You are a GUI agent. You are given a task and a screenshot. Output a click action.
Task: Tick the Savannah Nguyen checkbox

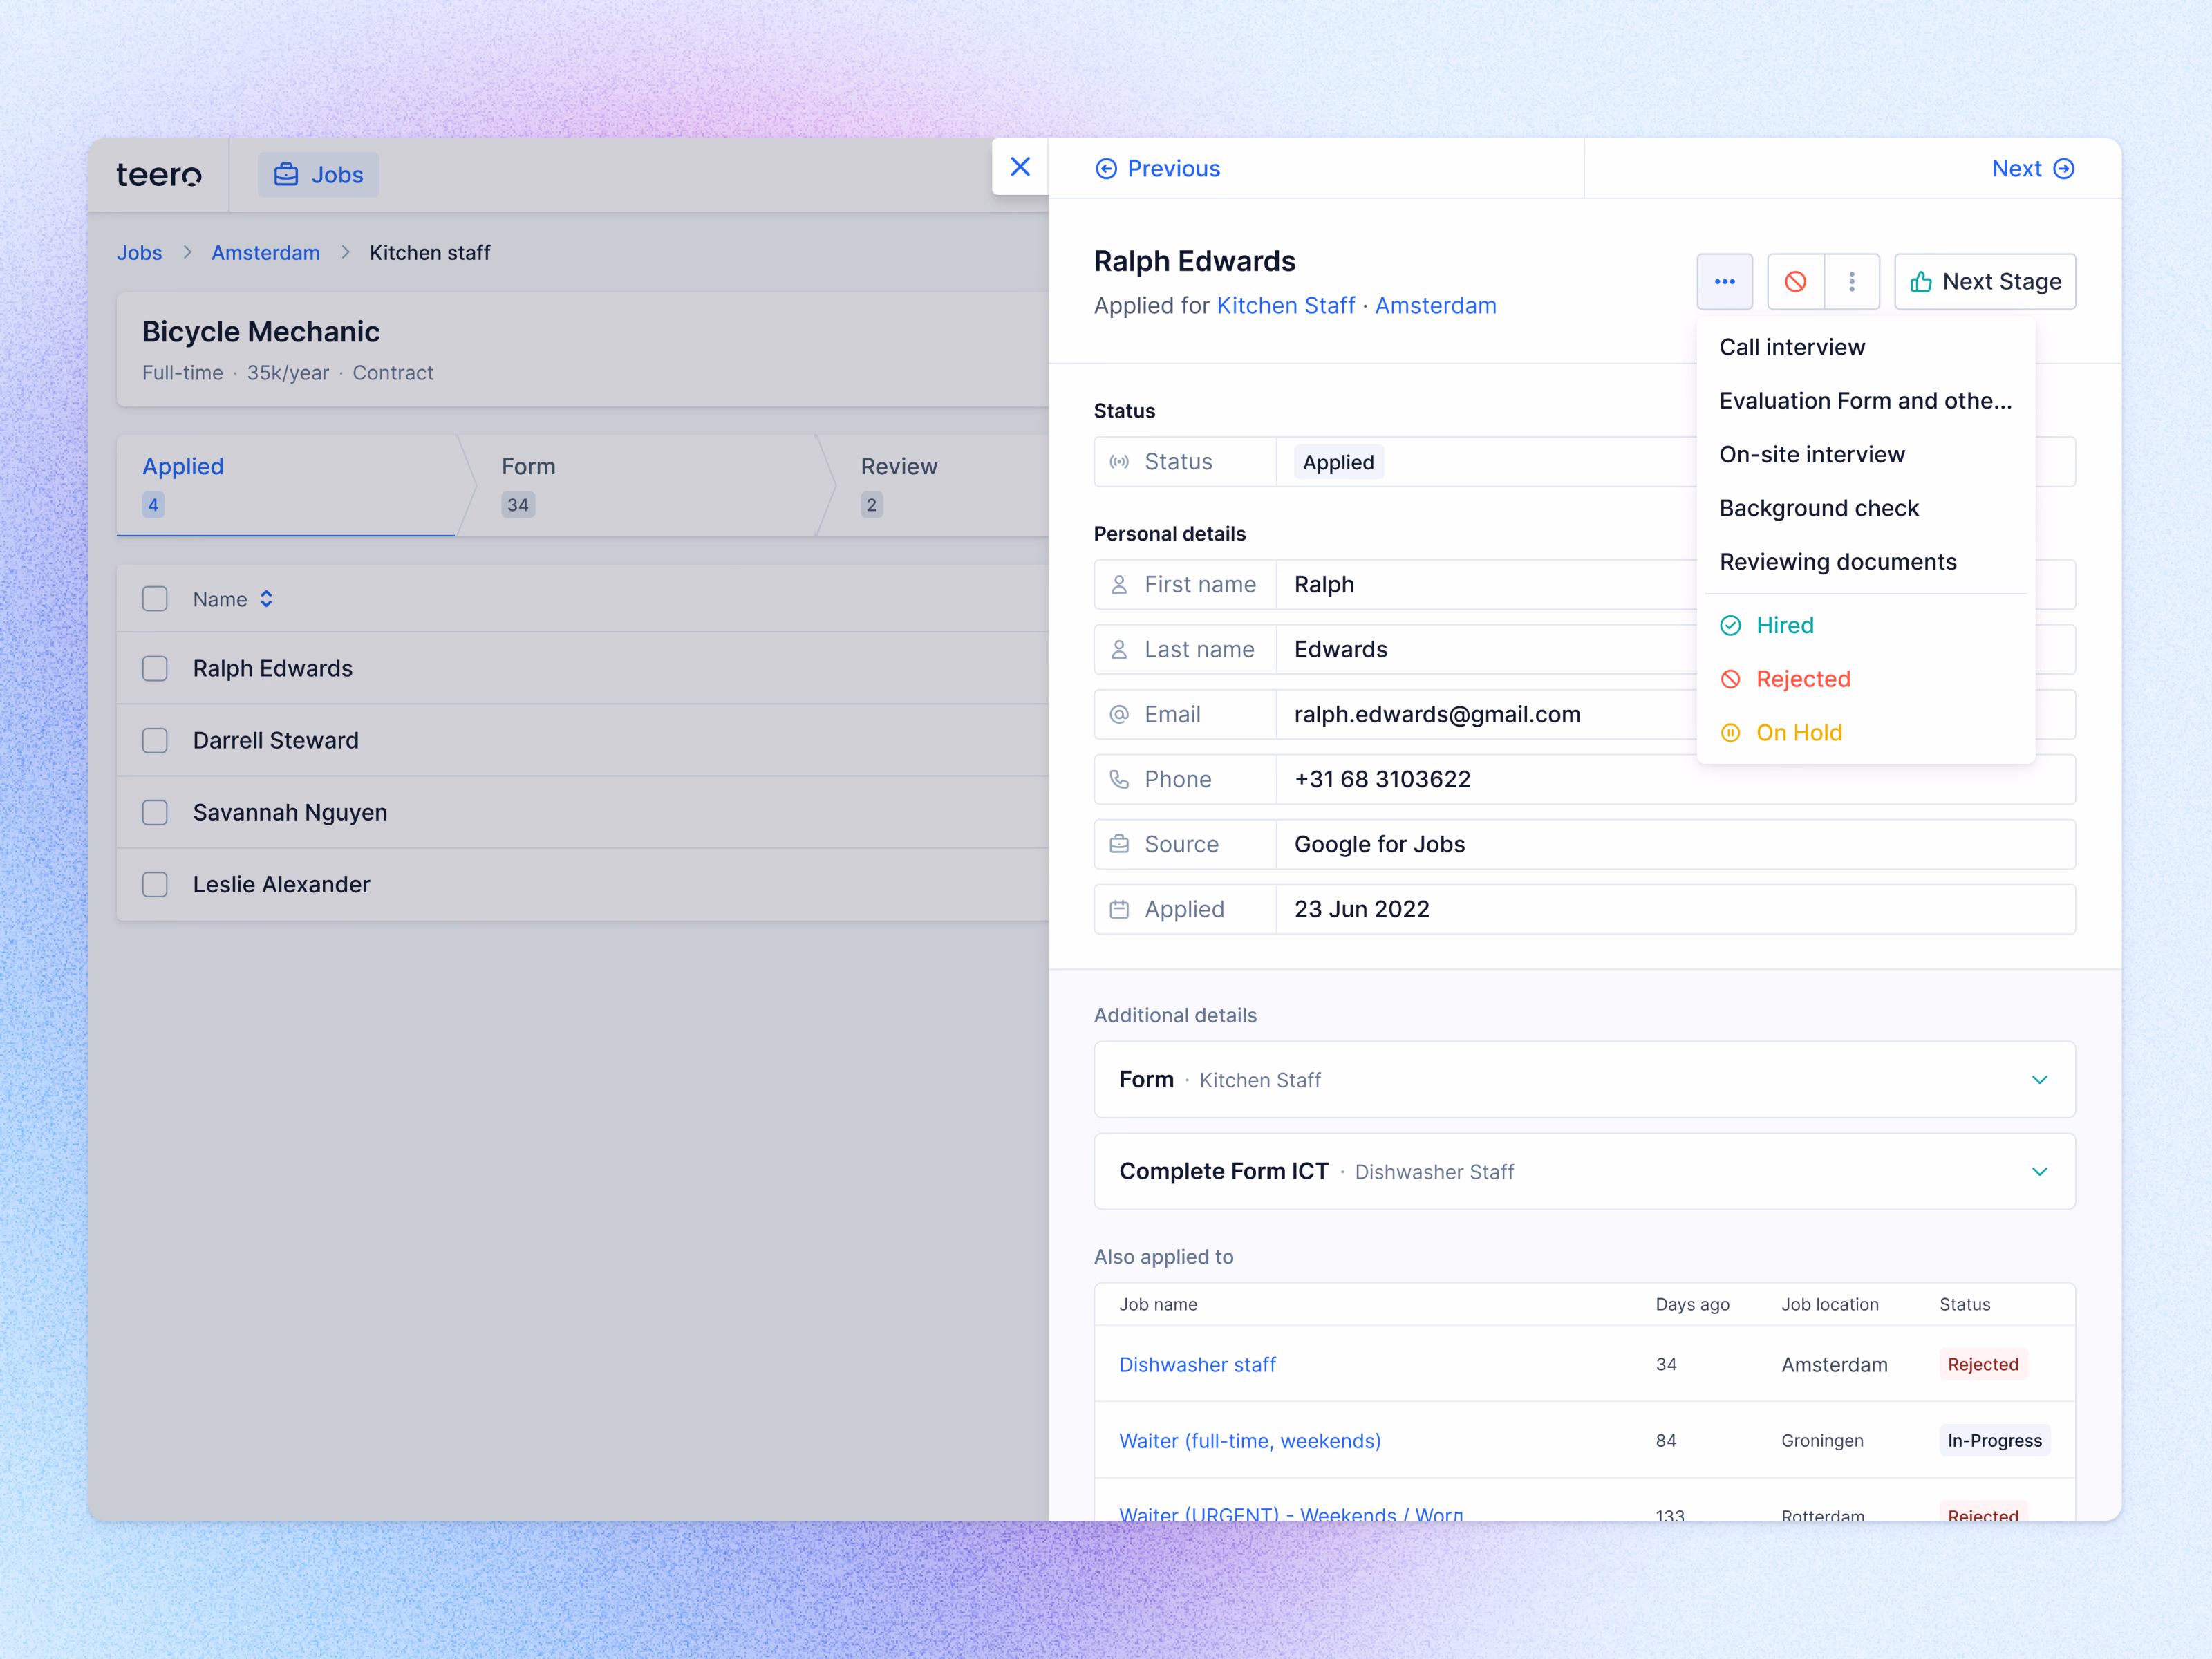[155, 813]
